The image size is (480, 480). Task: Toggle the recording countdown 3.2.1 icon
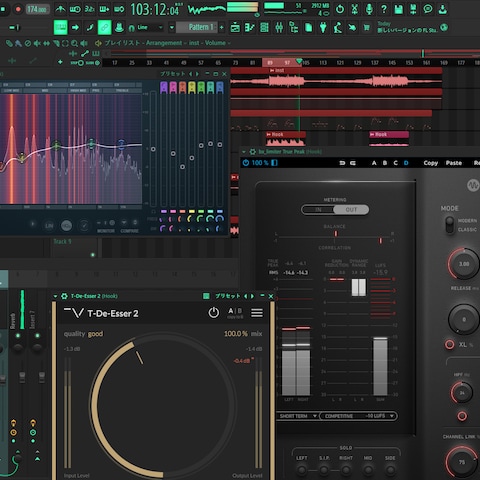(x=90, y=9)
